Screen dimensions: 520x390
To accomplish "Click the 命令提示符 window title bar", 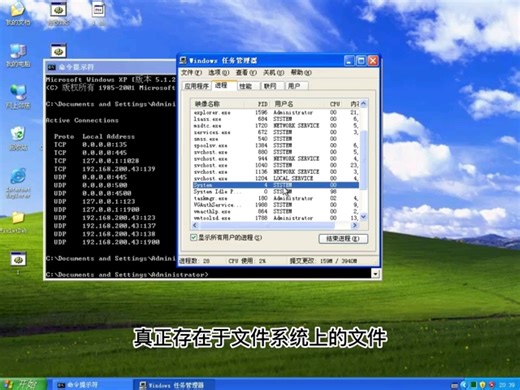I will pos(111,67).
